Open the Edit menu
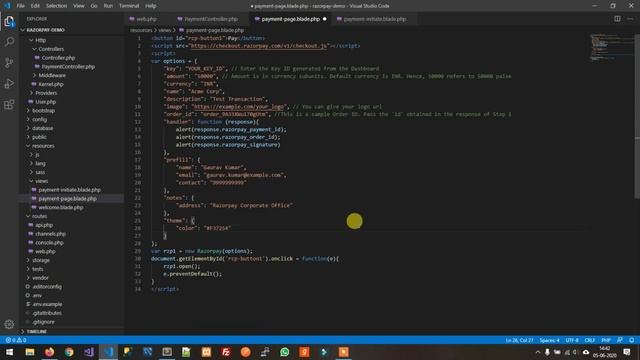 pos(35,6)
